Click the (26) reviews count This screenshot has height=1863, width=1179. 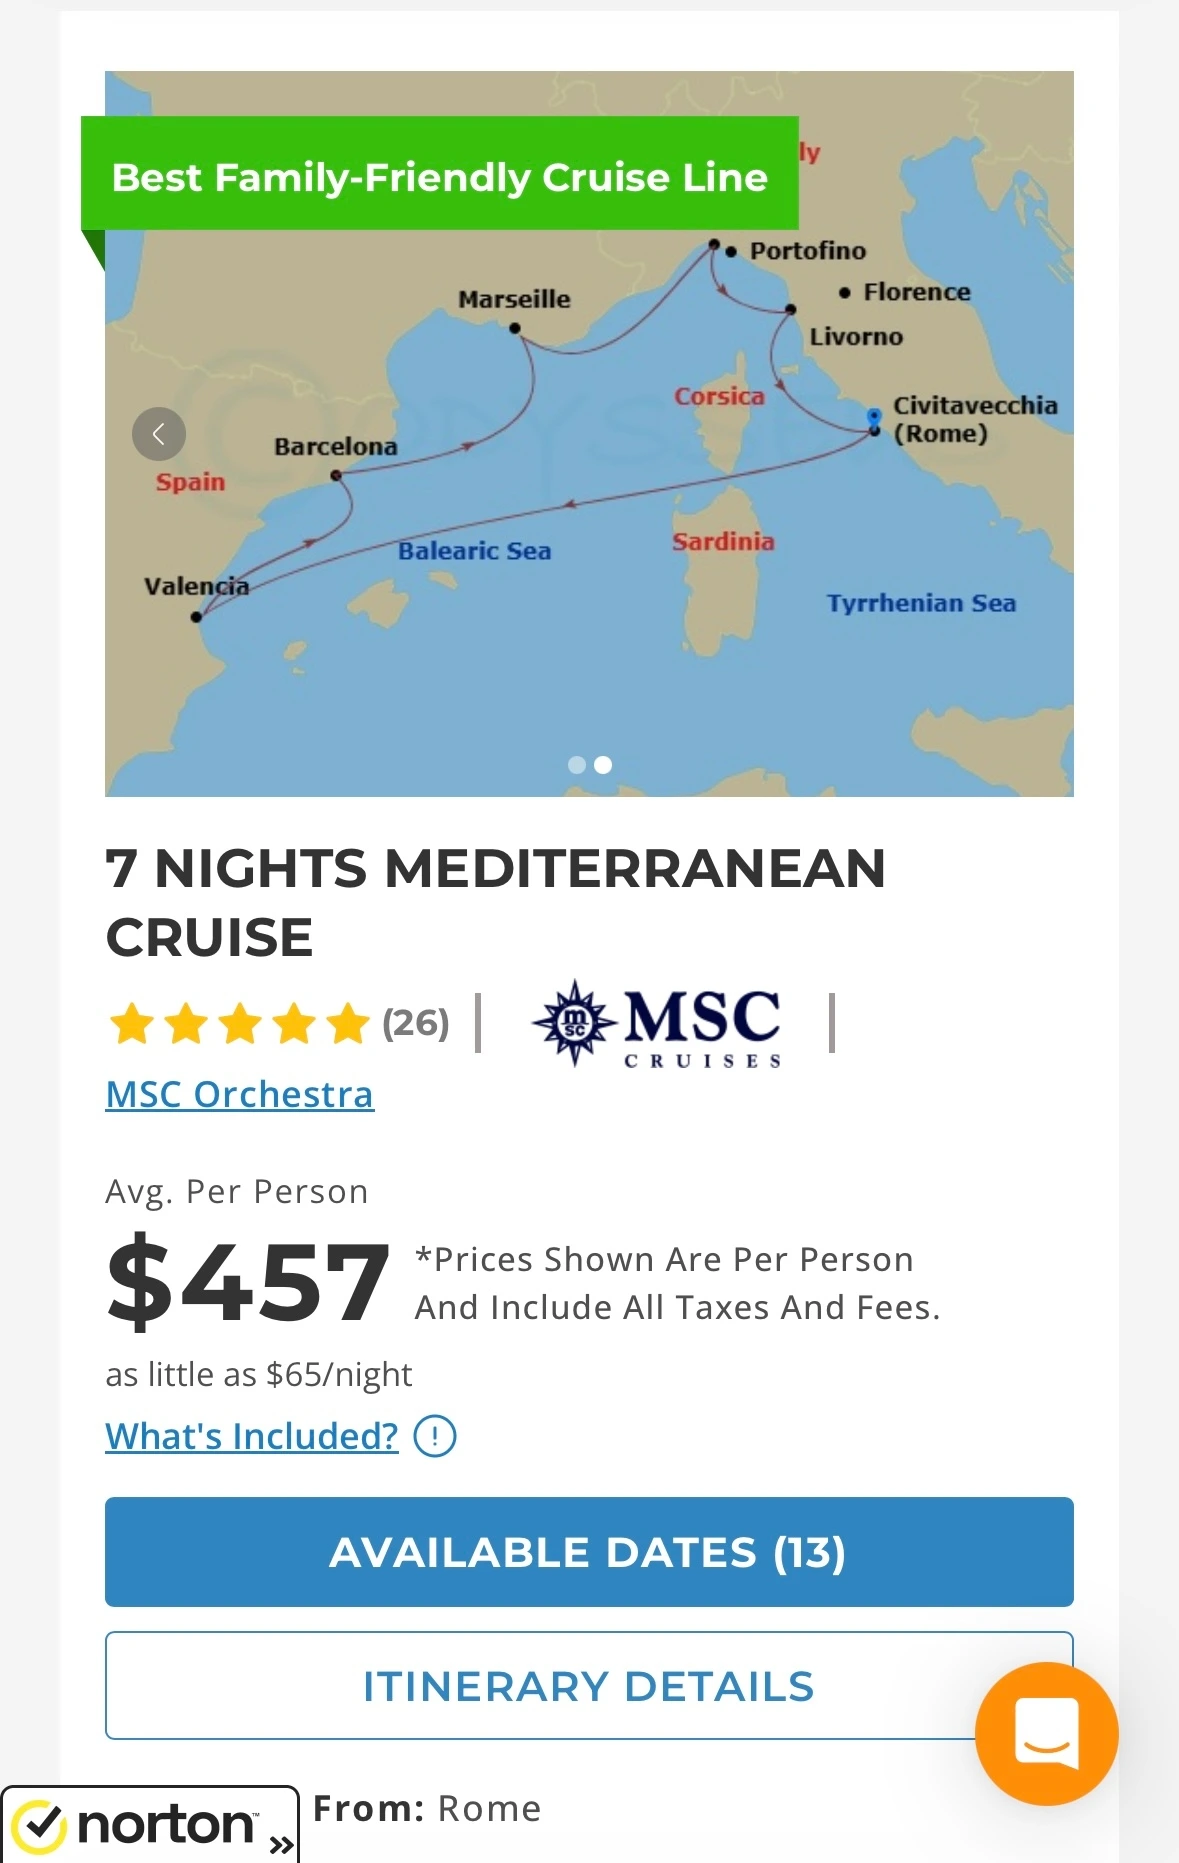point(416,1023)
